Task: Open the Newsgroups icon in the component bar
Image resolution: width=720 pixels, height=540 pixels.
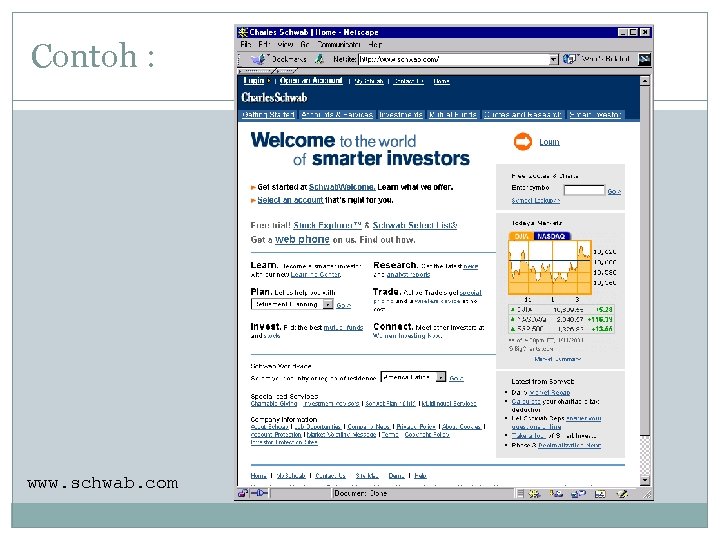Action: pyautogui.click(x=578, y=494)
